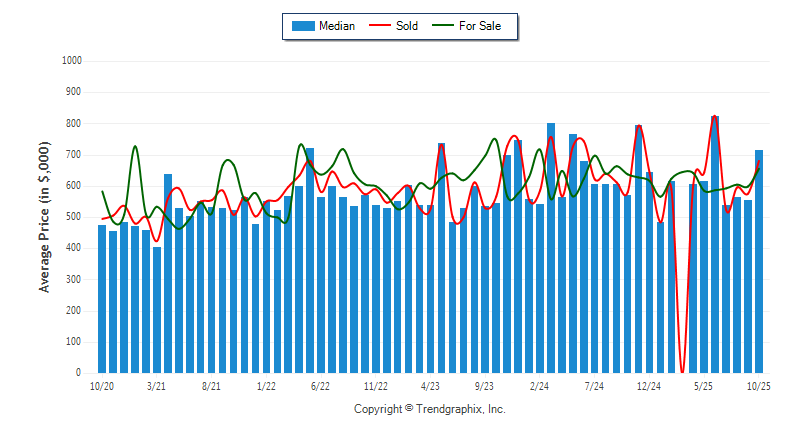Select the 6/22 x-axis date label
The height and width of the screenshot is (434, 800).
point(321,385)
